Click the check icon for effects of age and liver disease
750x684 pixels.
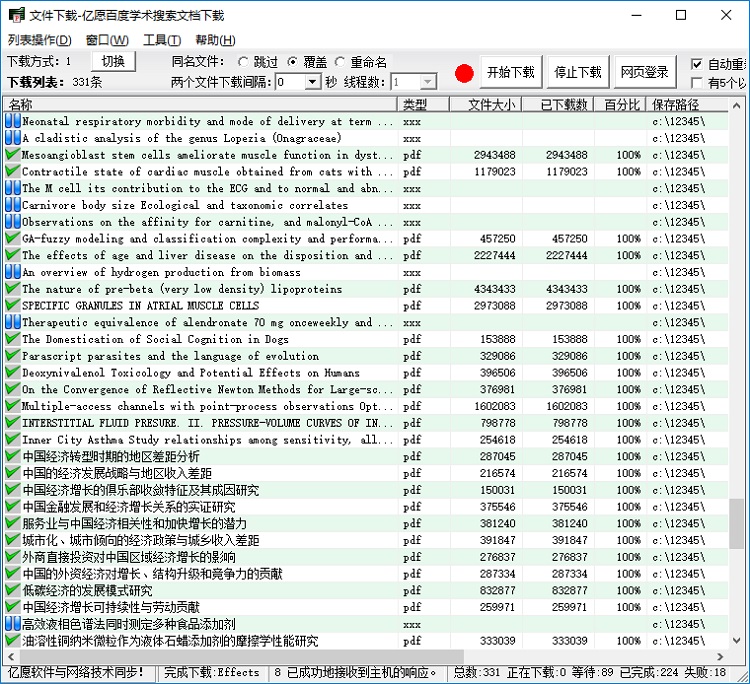pos(12,255)
